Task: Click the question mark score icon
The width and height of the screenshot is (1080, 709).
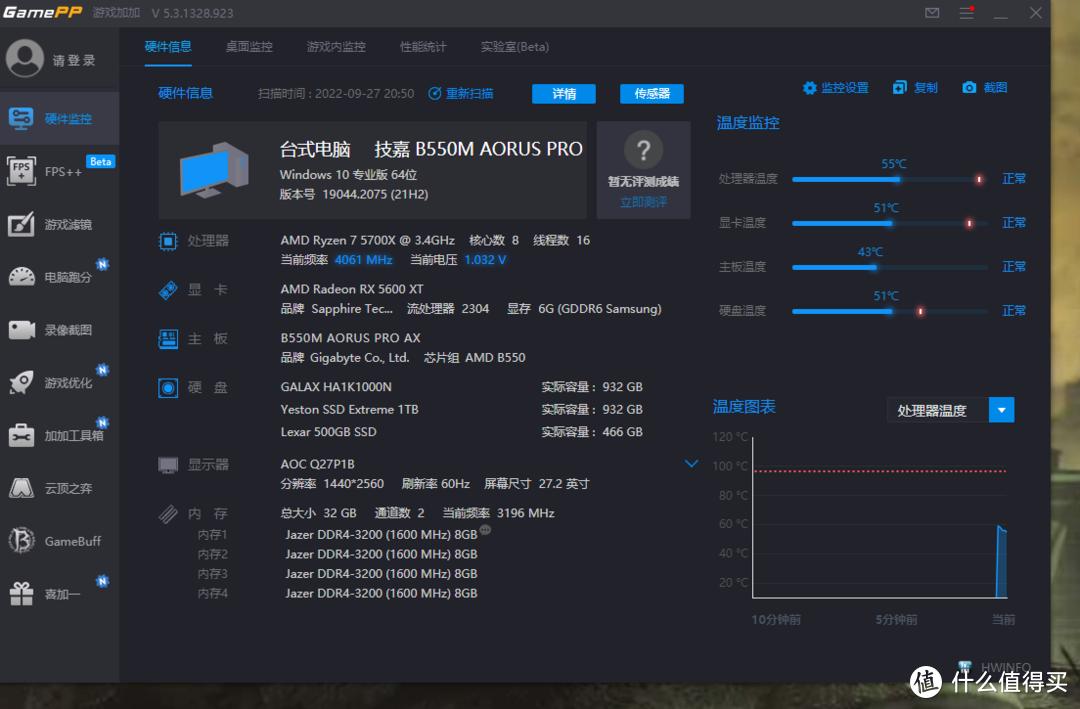Action: [643, 150]
